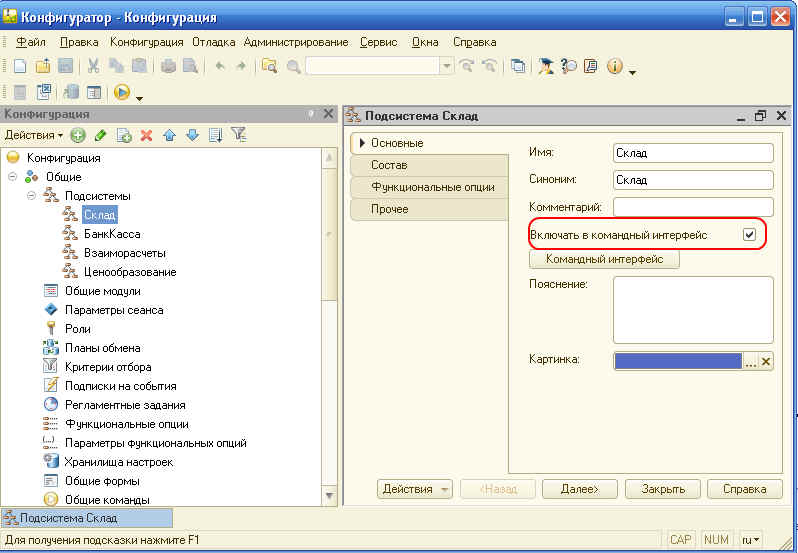Screen dimensions: 798x553
Task: Click the Copy toolbar icon
Action: point(117,66)
